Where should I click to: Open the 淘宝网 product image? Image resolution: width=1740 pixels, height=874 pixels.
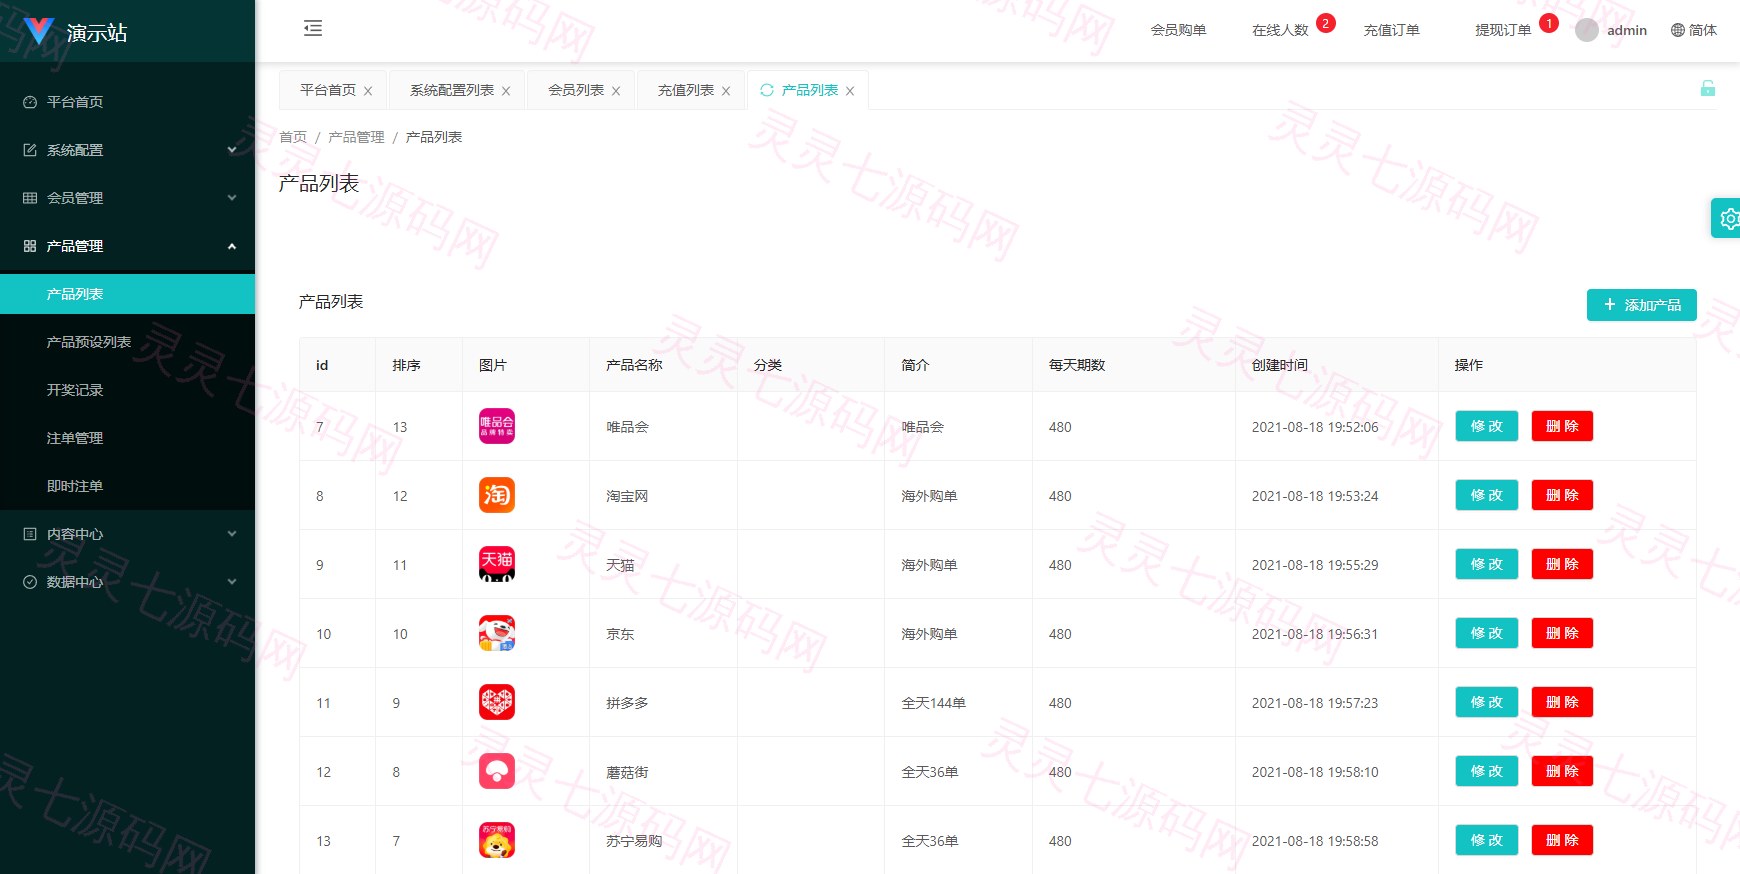[497, 495]
